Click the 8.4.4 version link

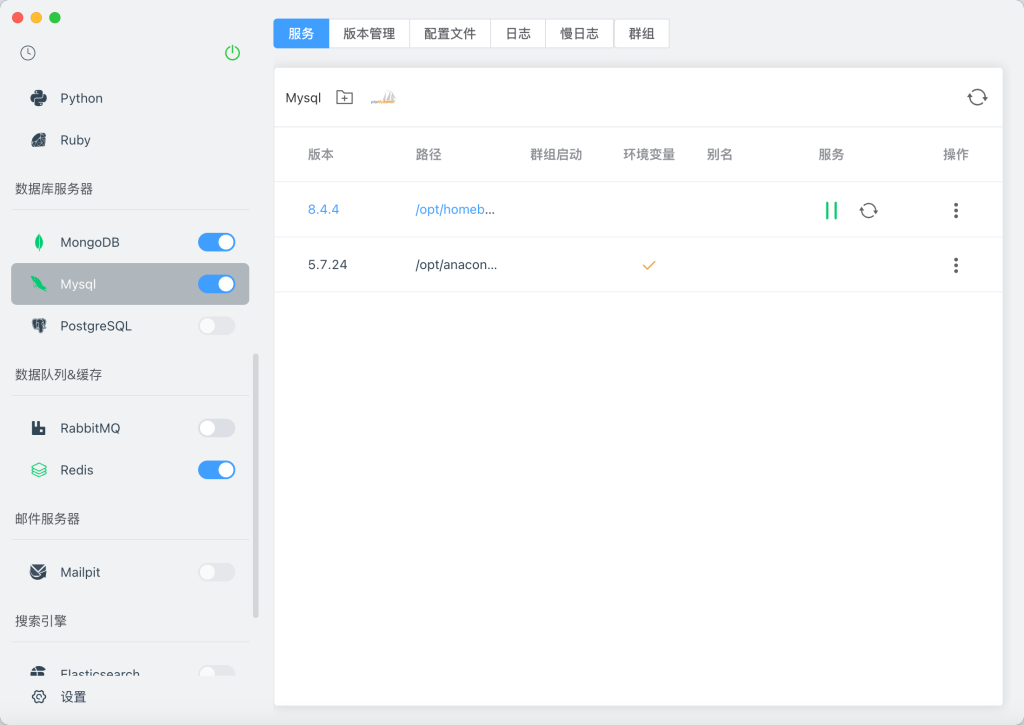tap(323, 210)
